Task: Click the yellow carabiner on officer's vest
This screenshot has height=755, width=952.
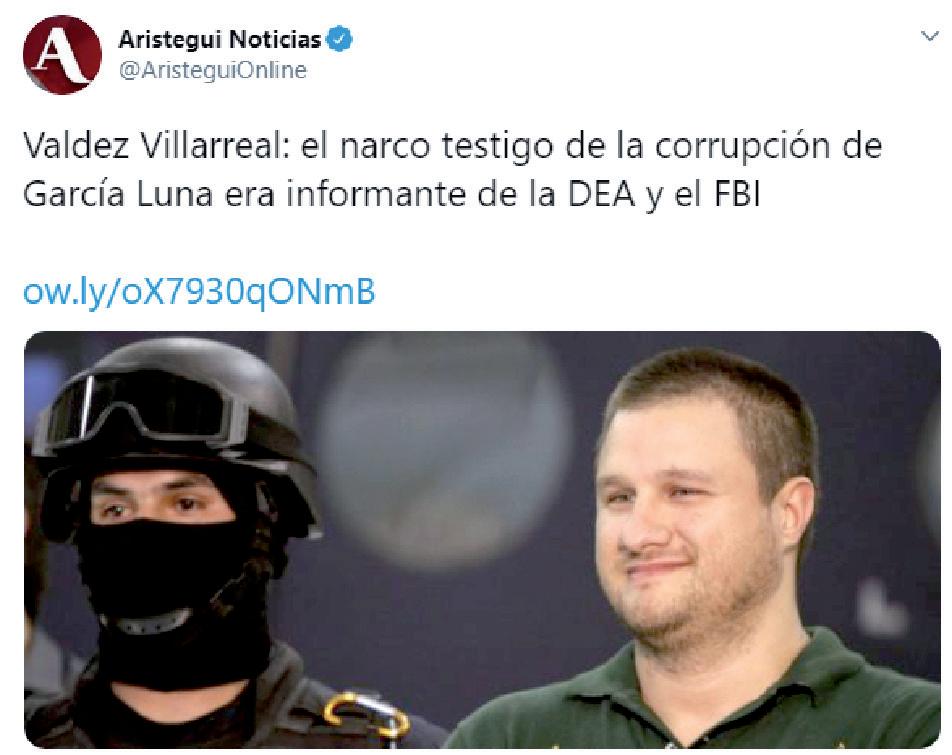Action: (x=366, y=716)
